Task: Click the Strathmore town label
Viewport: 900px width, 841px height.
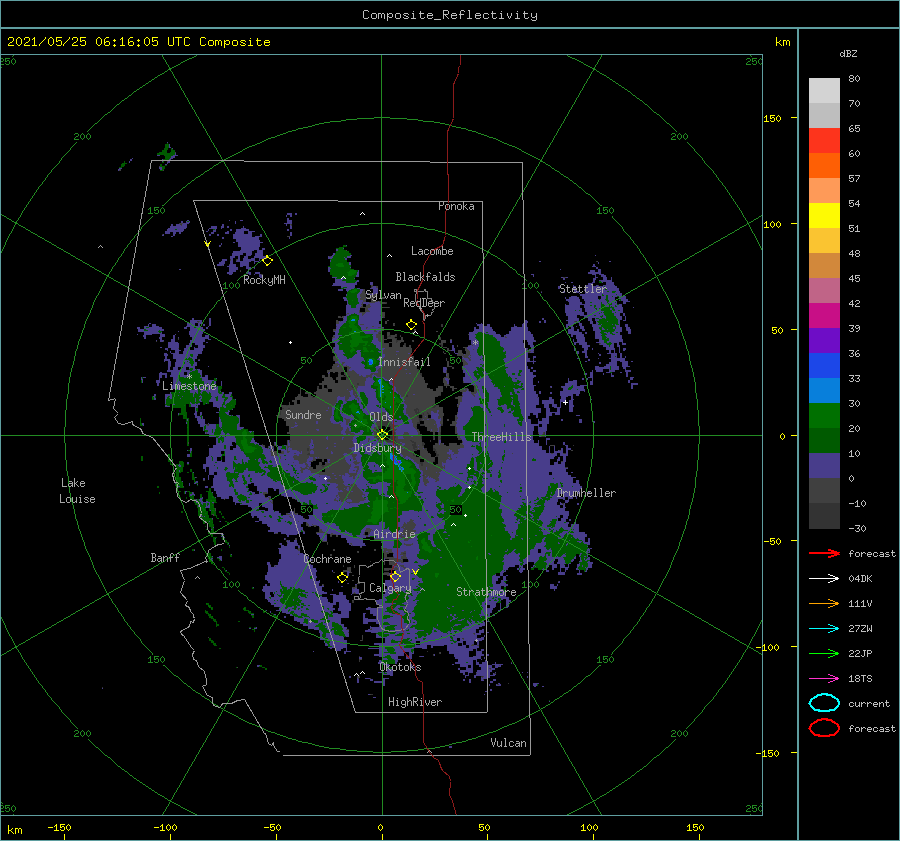Action: click(x=486, y=592)
